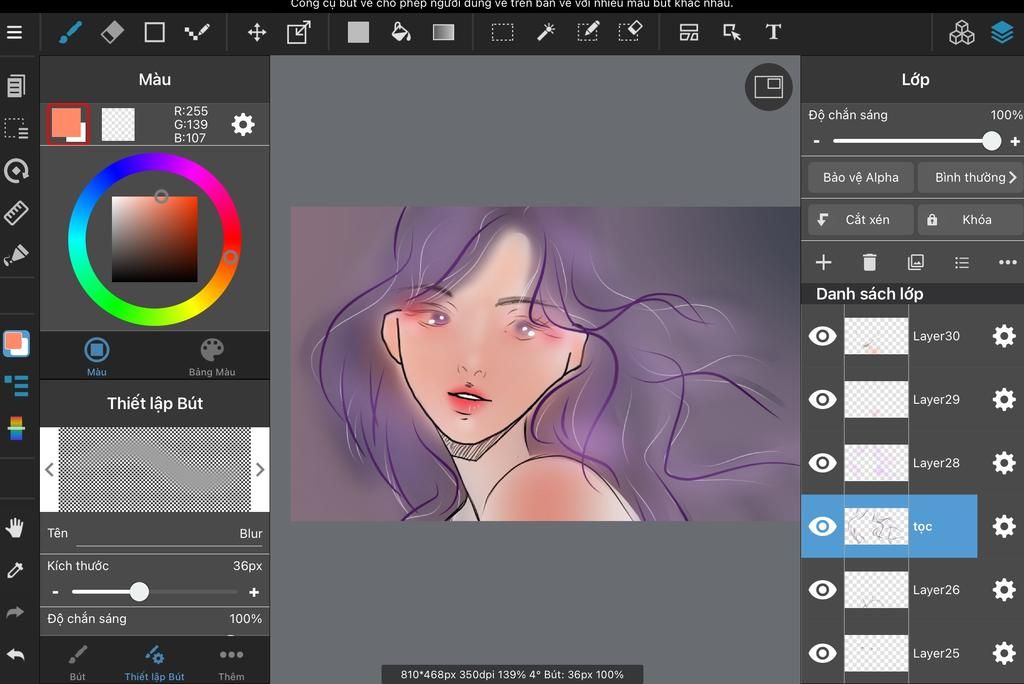Select the Gradient tool
This screenshot has width=1024, height=684.
pos(443,32)
